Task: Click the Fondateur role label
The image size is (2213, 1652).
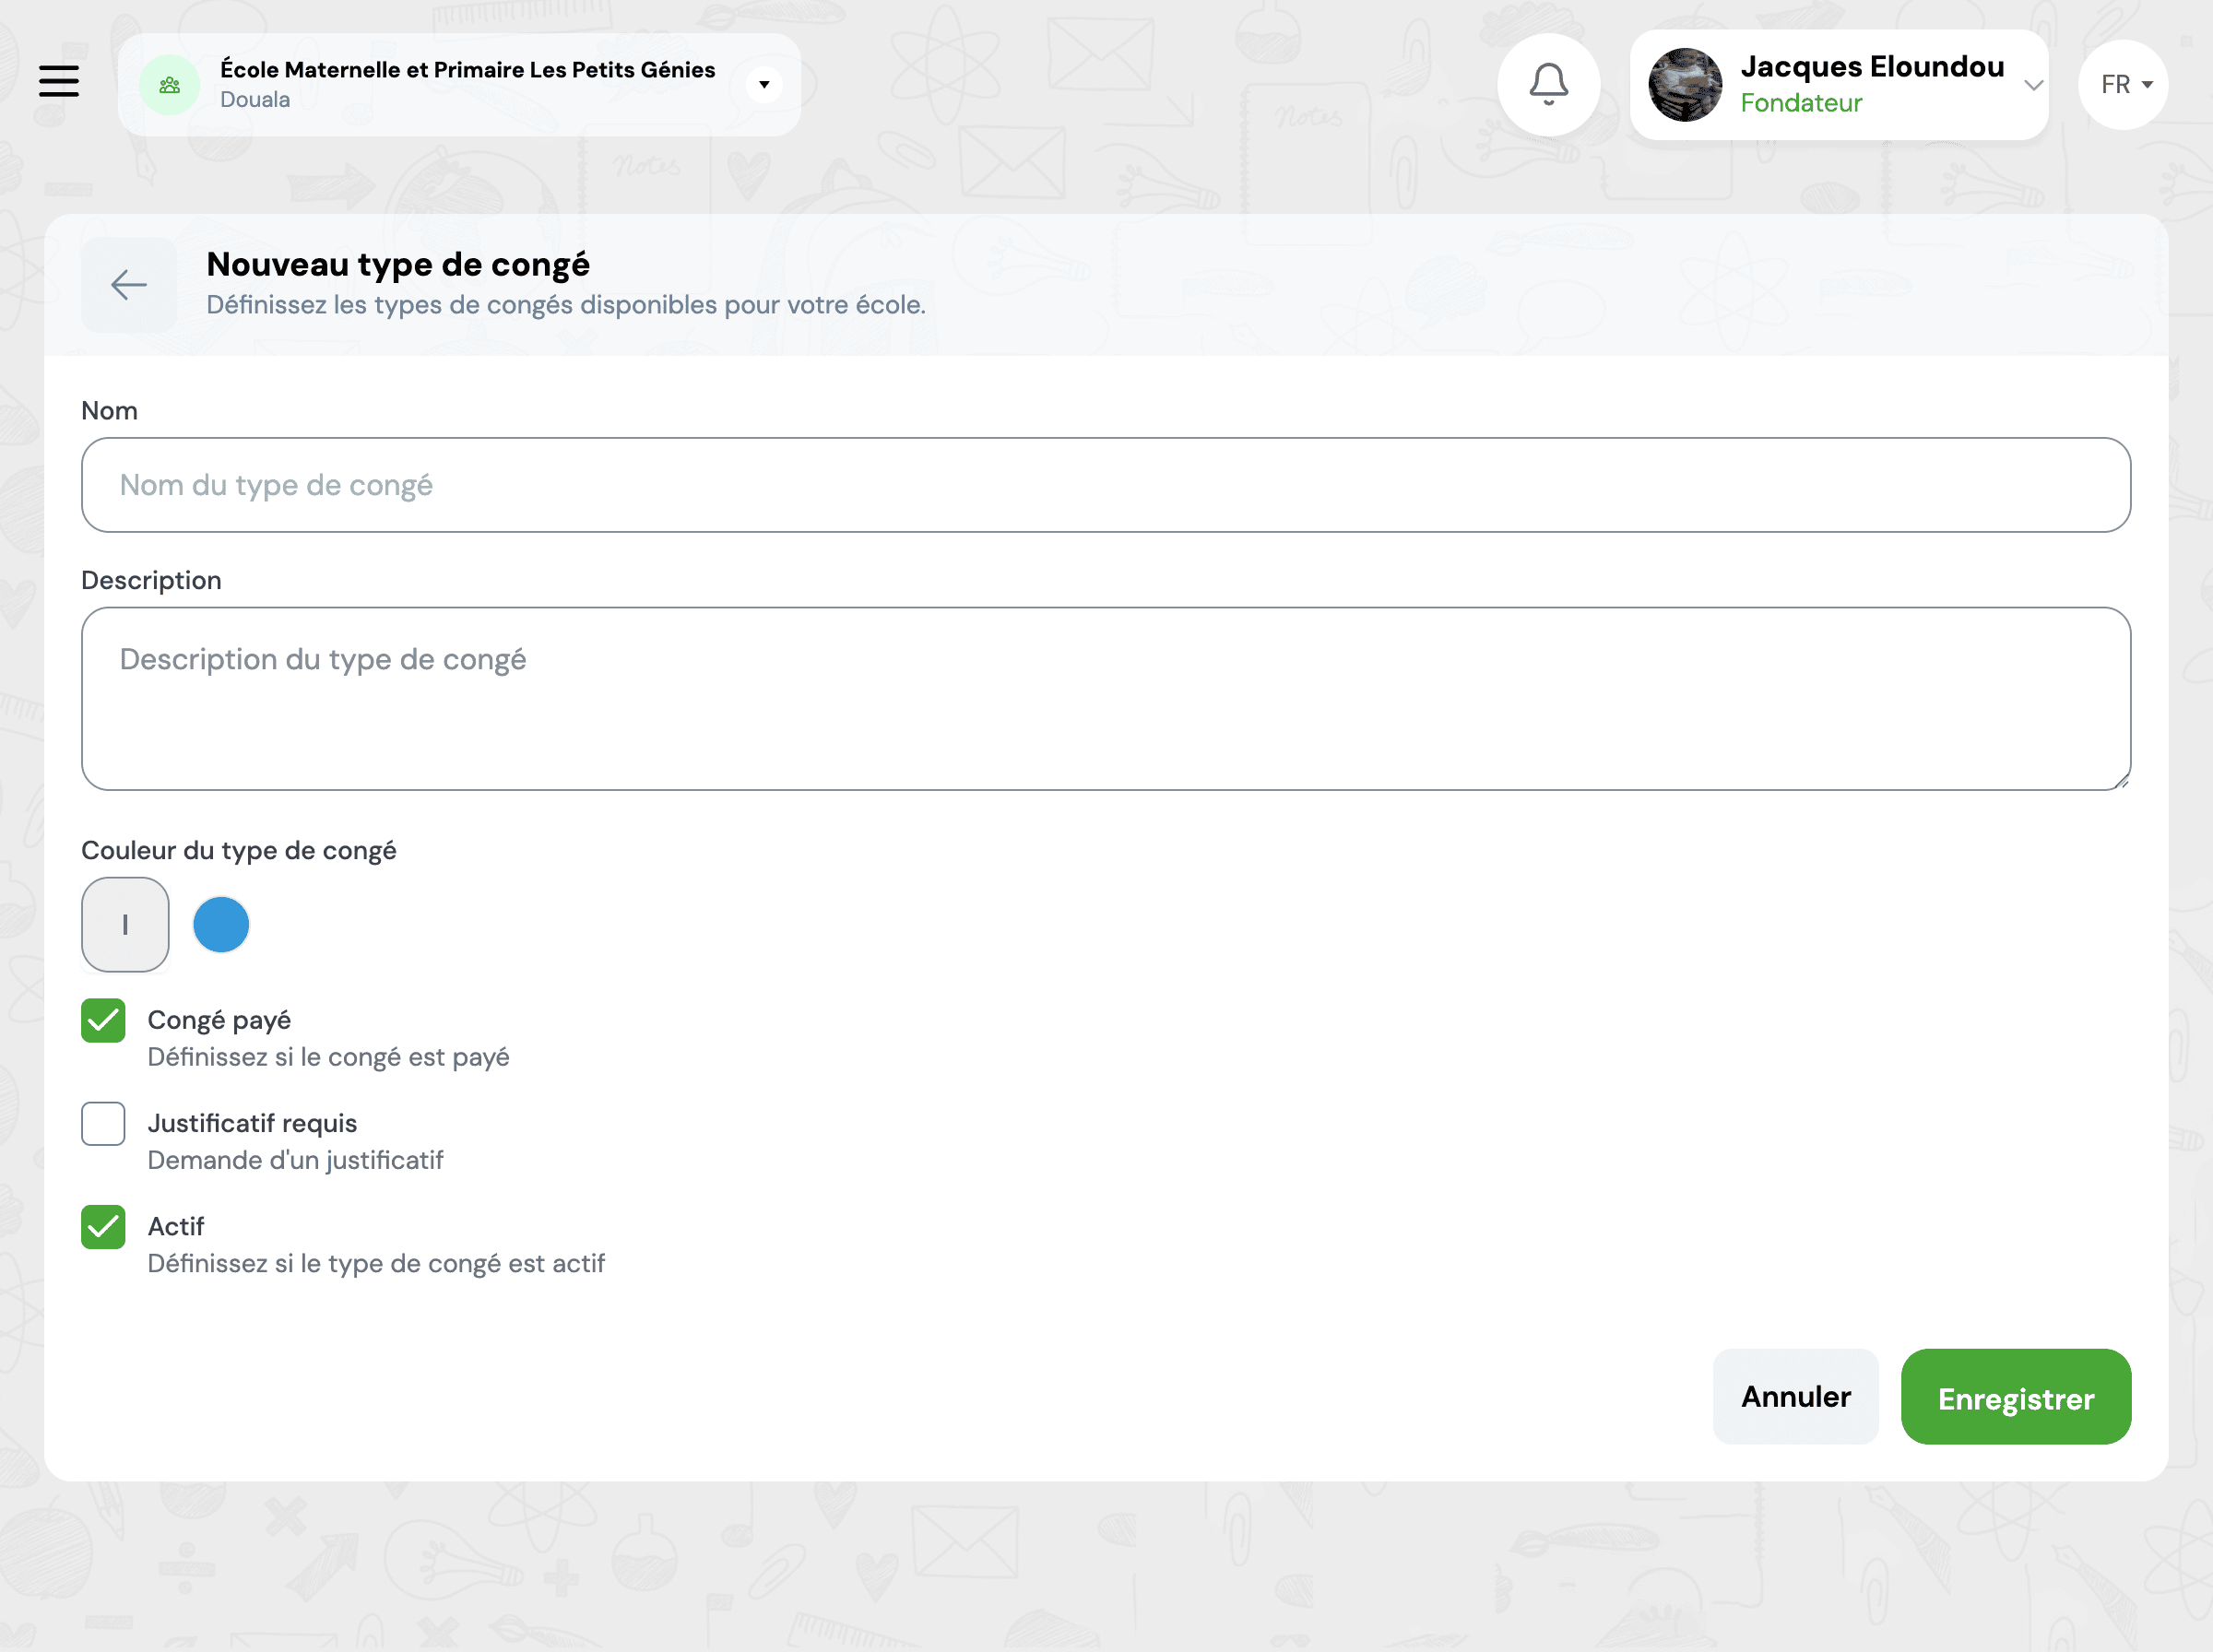Action: (1800, 103)
